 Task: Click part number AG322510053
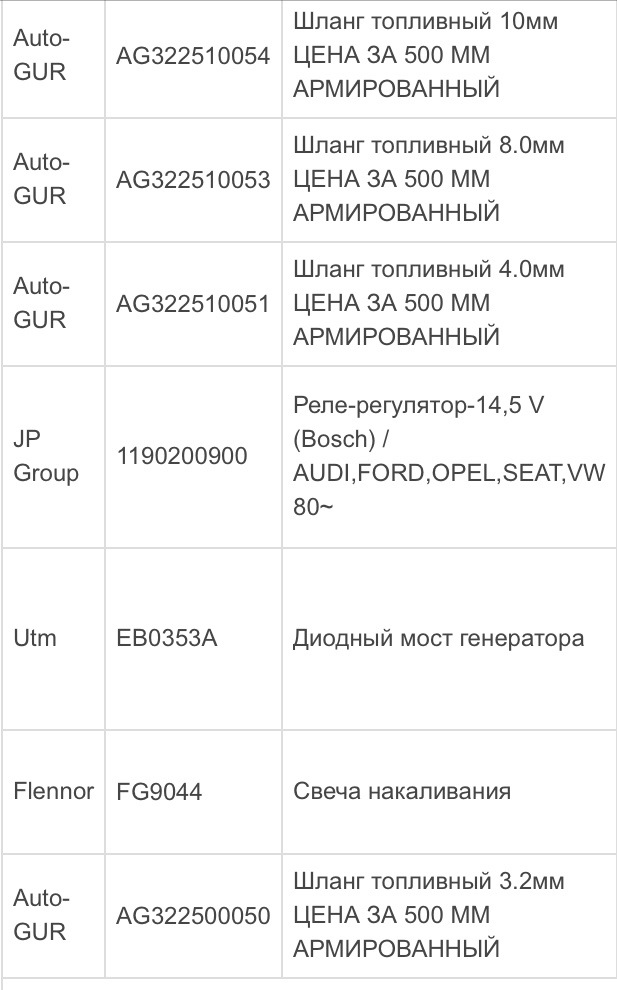click(x=193, y=180)
